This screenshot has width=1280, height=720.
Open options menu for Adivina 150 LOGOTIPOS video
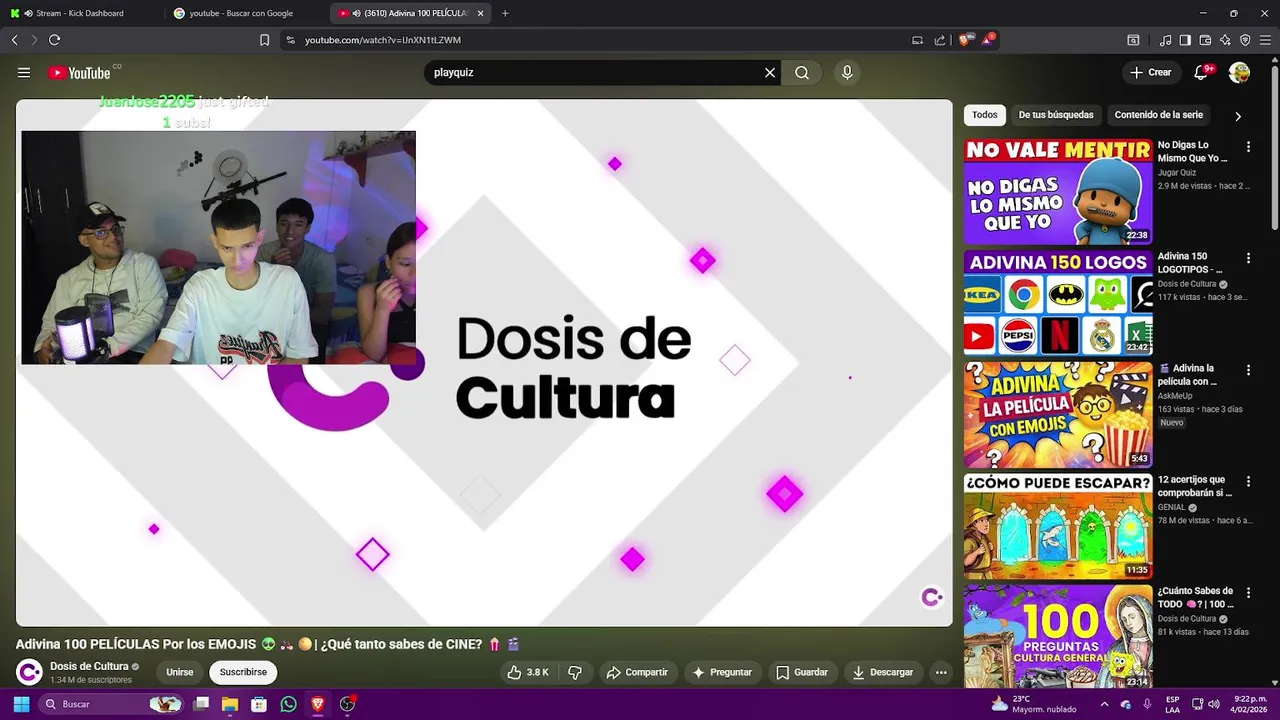pos(1248,258)
